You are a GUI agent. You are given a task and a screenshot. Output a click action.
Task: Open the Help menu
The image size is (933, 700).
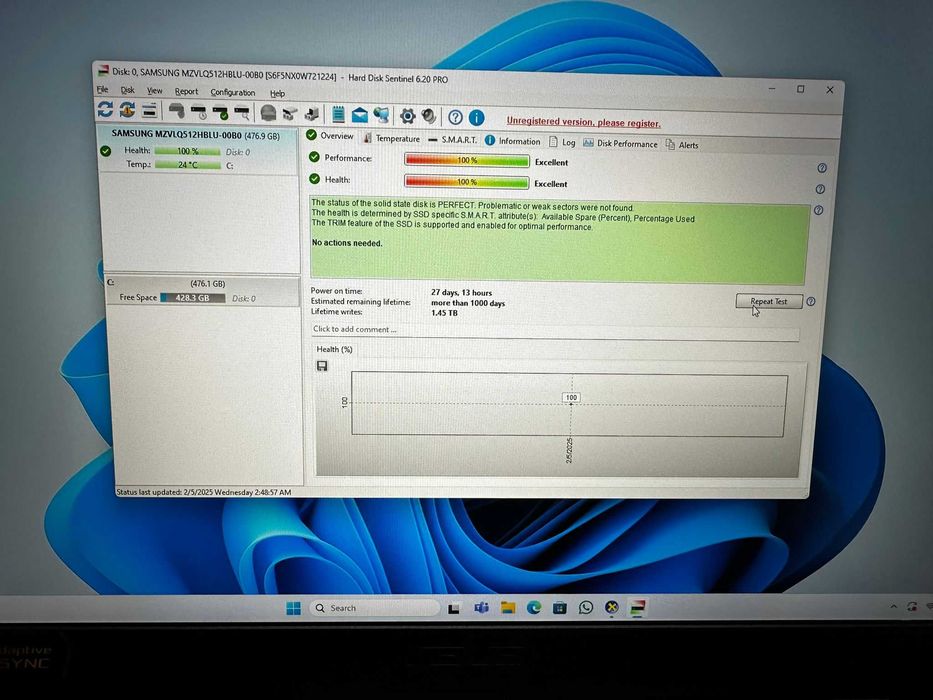pos(277,93)
